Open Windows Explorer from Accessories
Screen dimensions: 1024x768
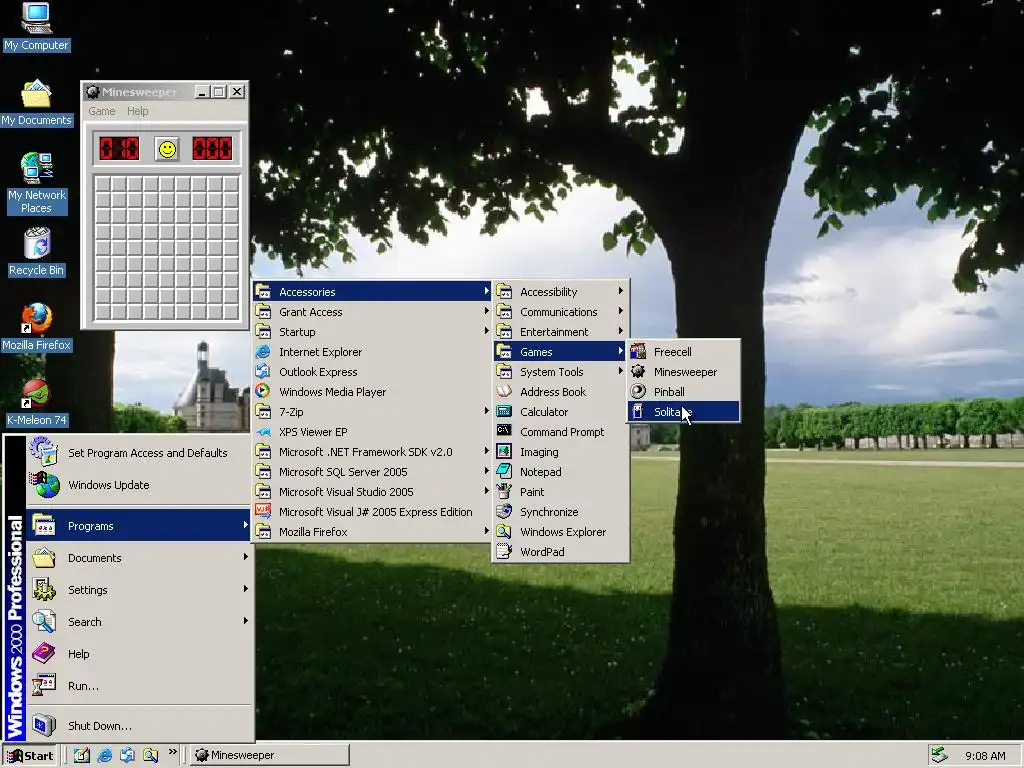561,532
